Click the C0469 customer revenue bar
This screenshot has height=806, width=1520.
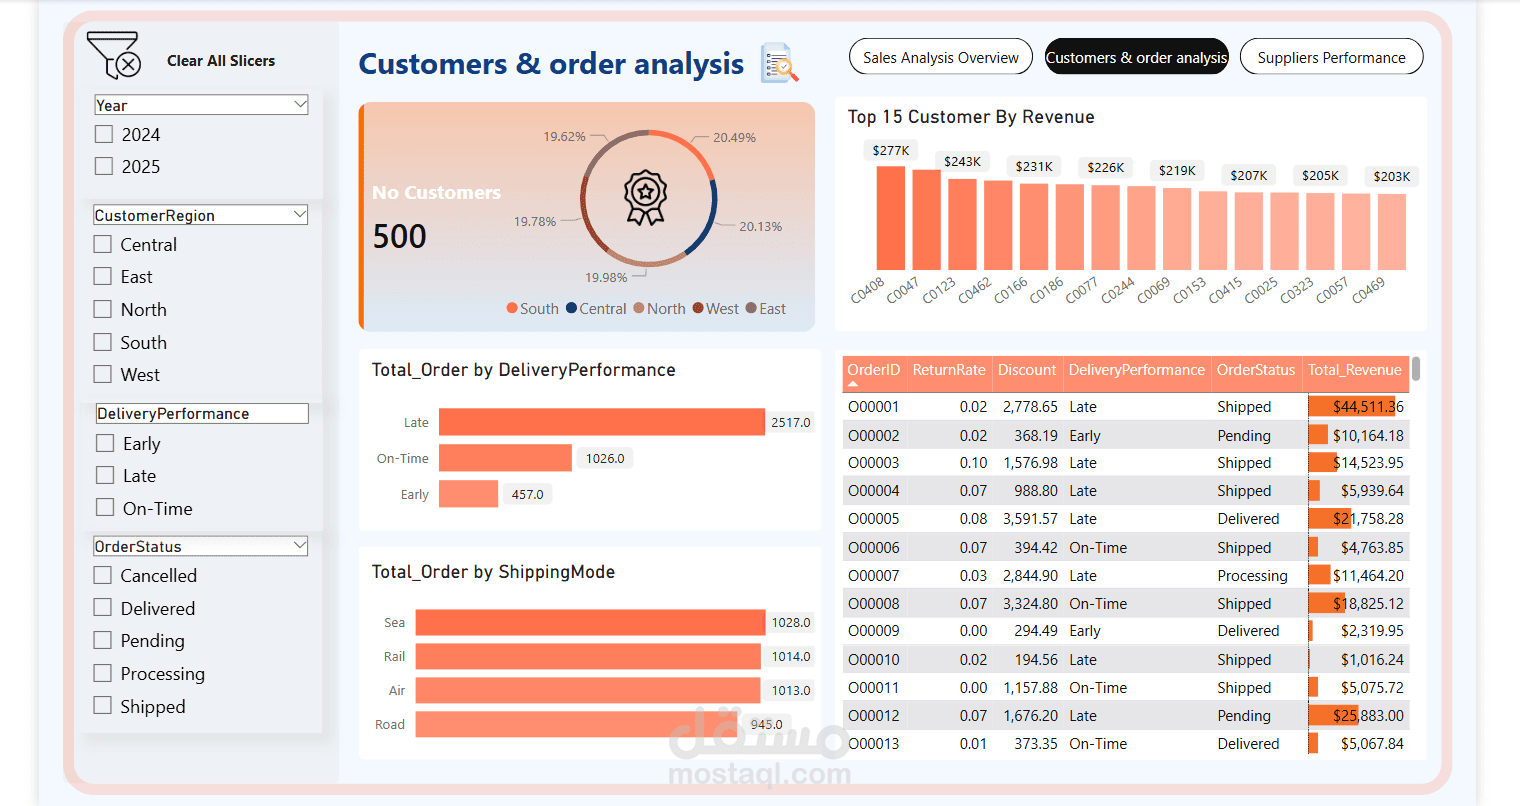pos(1391,232)
